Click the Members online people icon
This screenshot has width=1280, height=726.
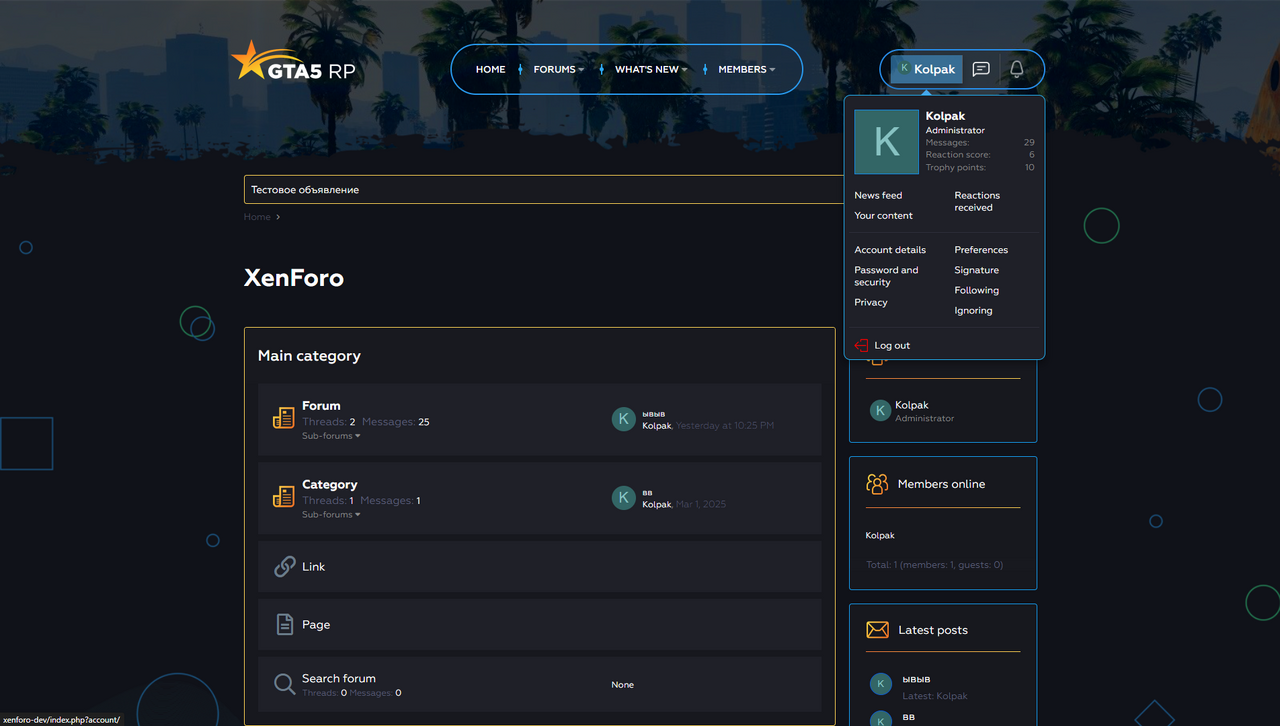(x=877, y=484)
